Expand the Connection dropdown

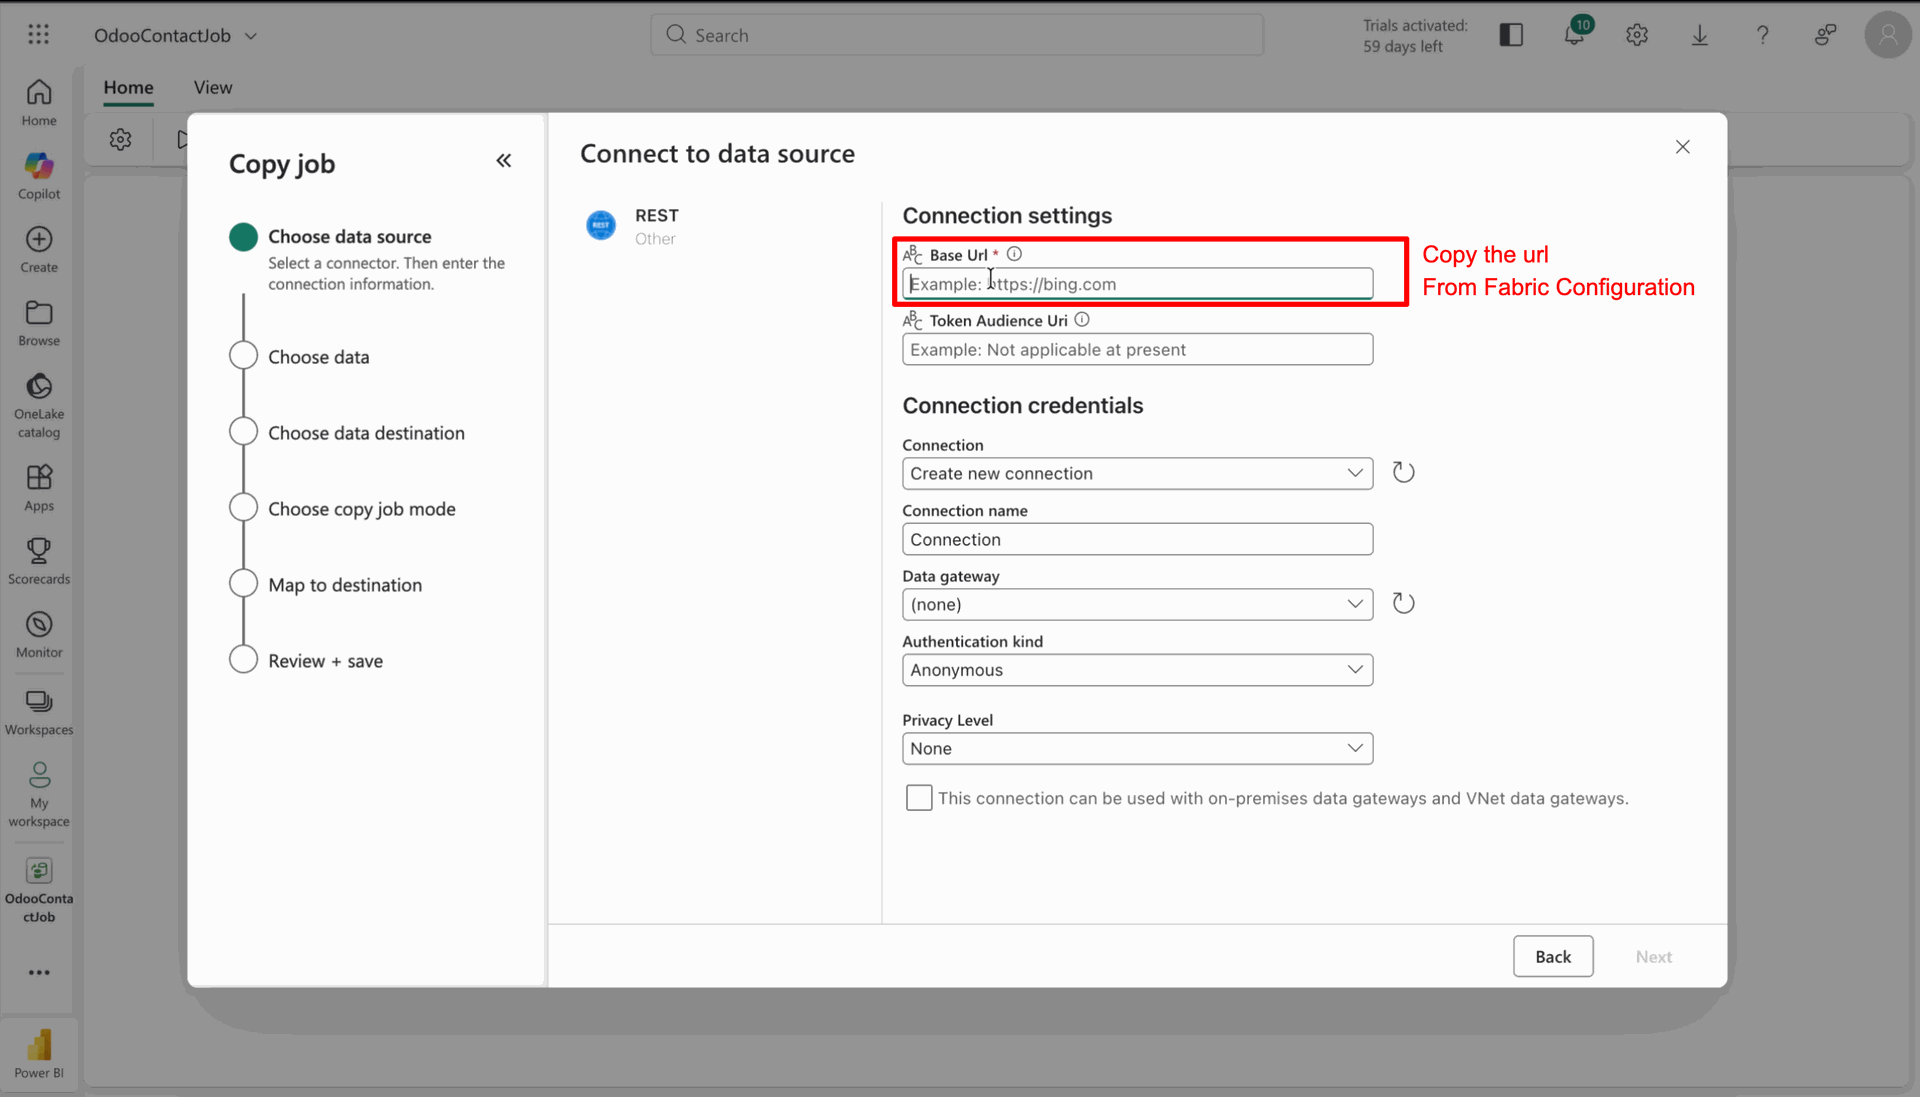(1137, 473)
